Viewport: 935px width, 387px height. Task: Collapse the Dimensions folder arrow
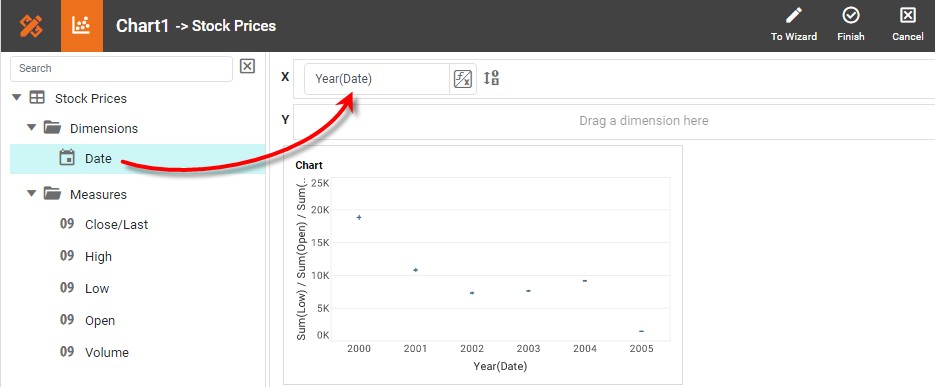click(32, 127)
